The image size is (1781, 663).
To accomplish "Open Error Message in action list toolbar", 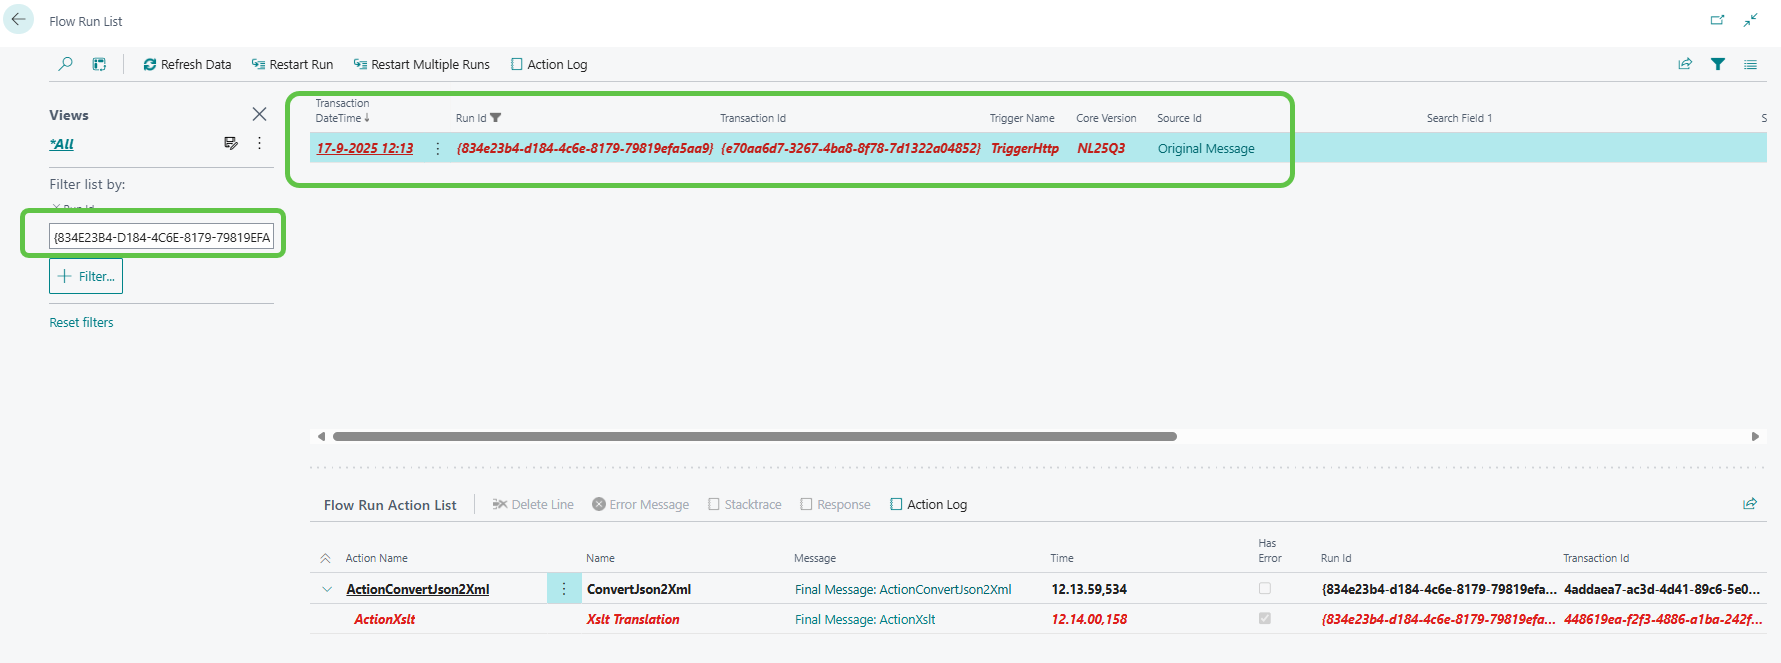I will coord(641,504).
